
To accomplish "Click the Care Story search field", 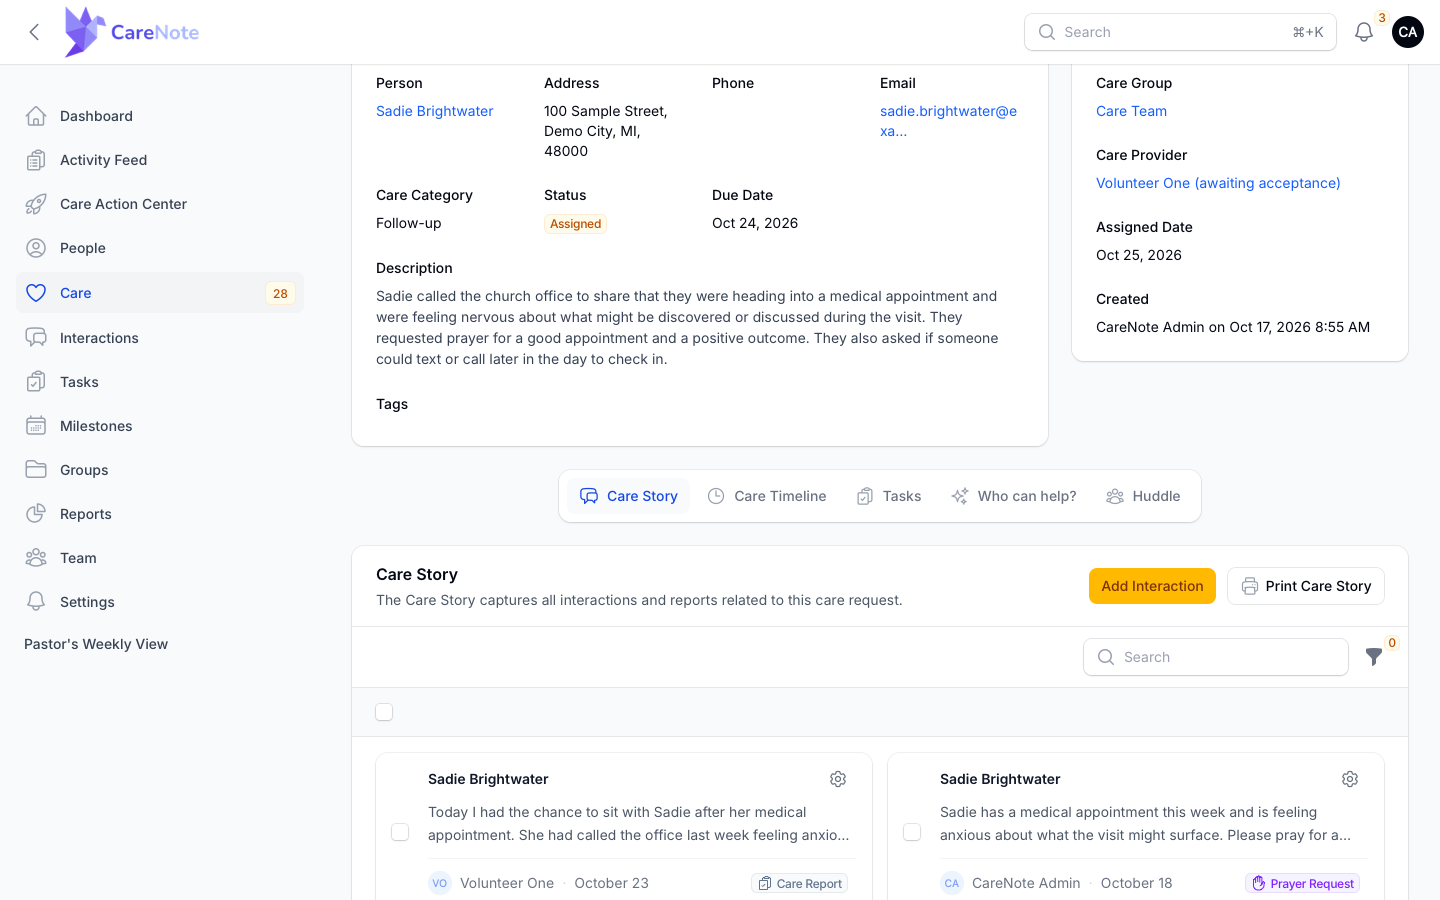I will (1216, 657).
